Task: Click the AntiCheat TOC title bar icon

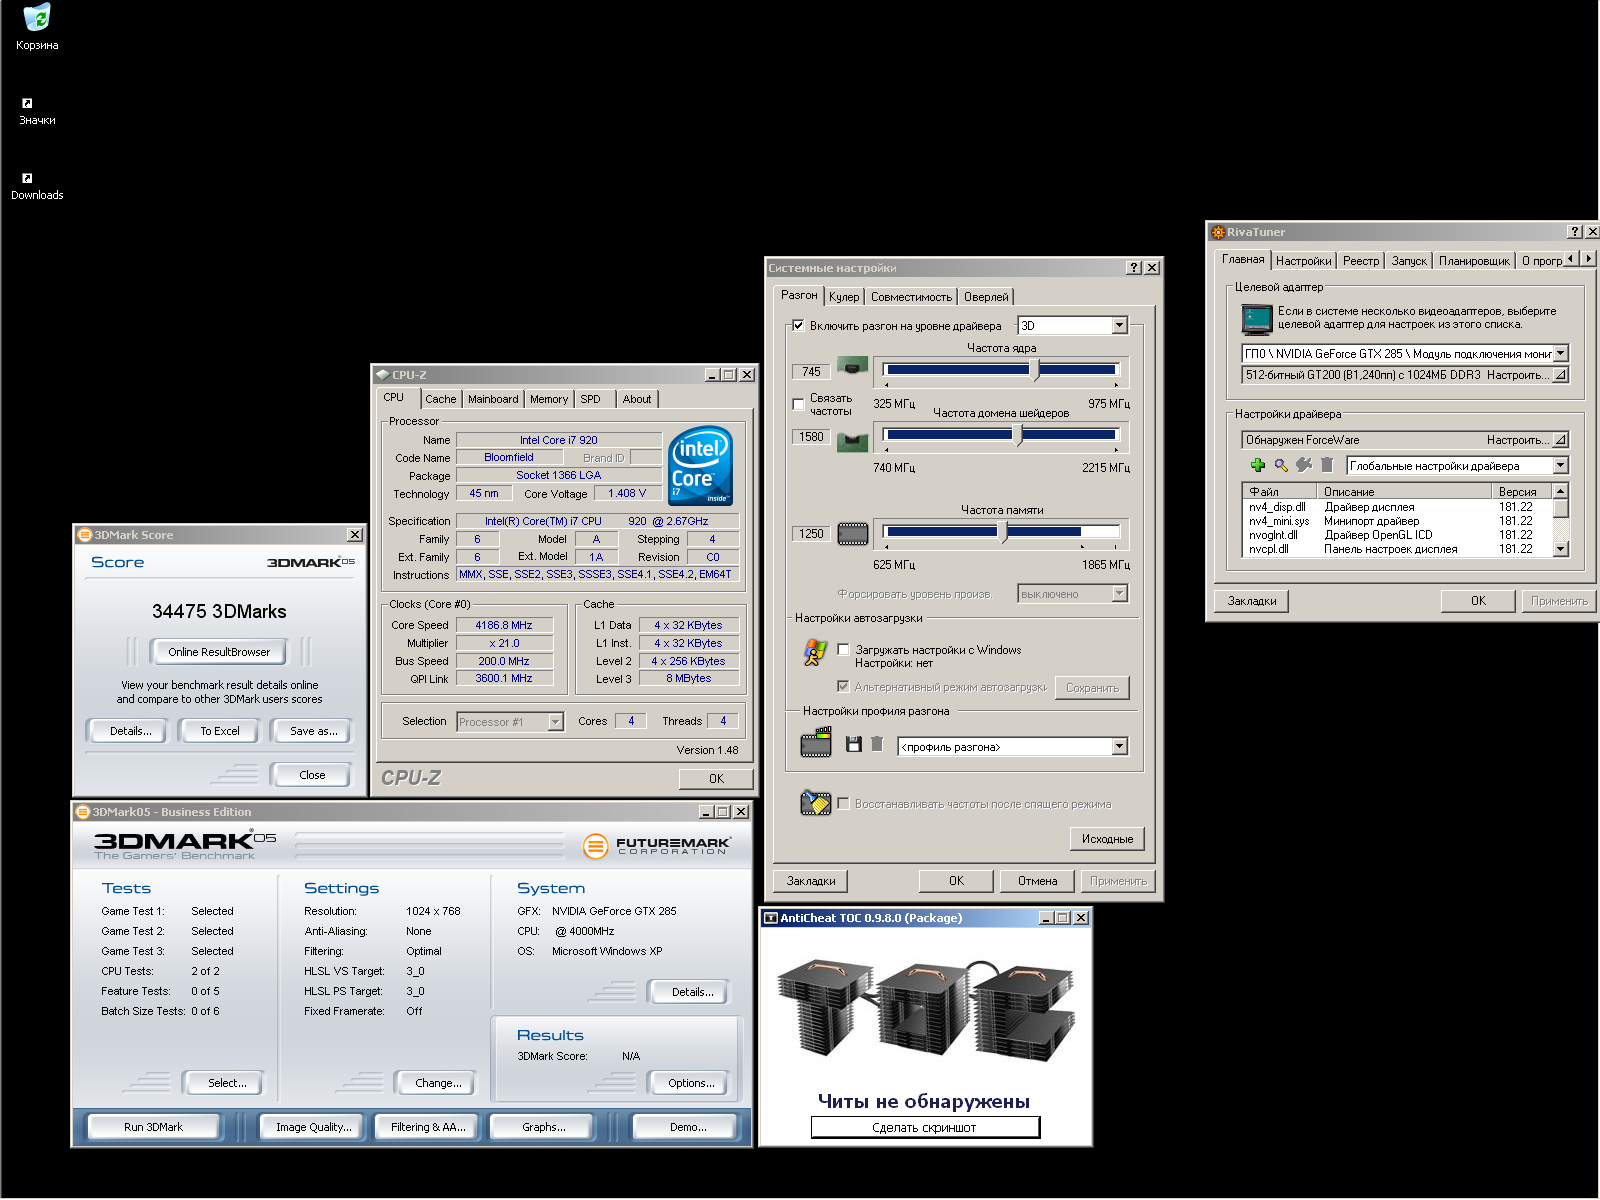Action: (770, 918)
